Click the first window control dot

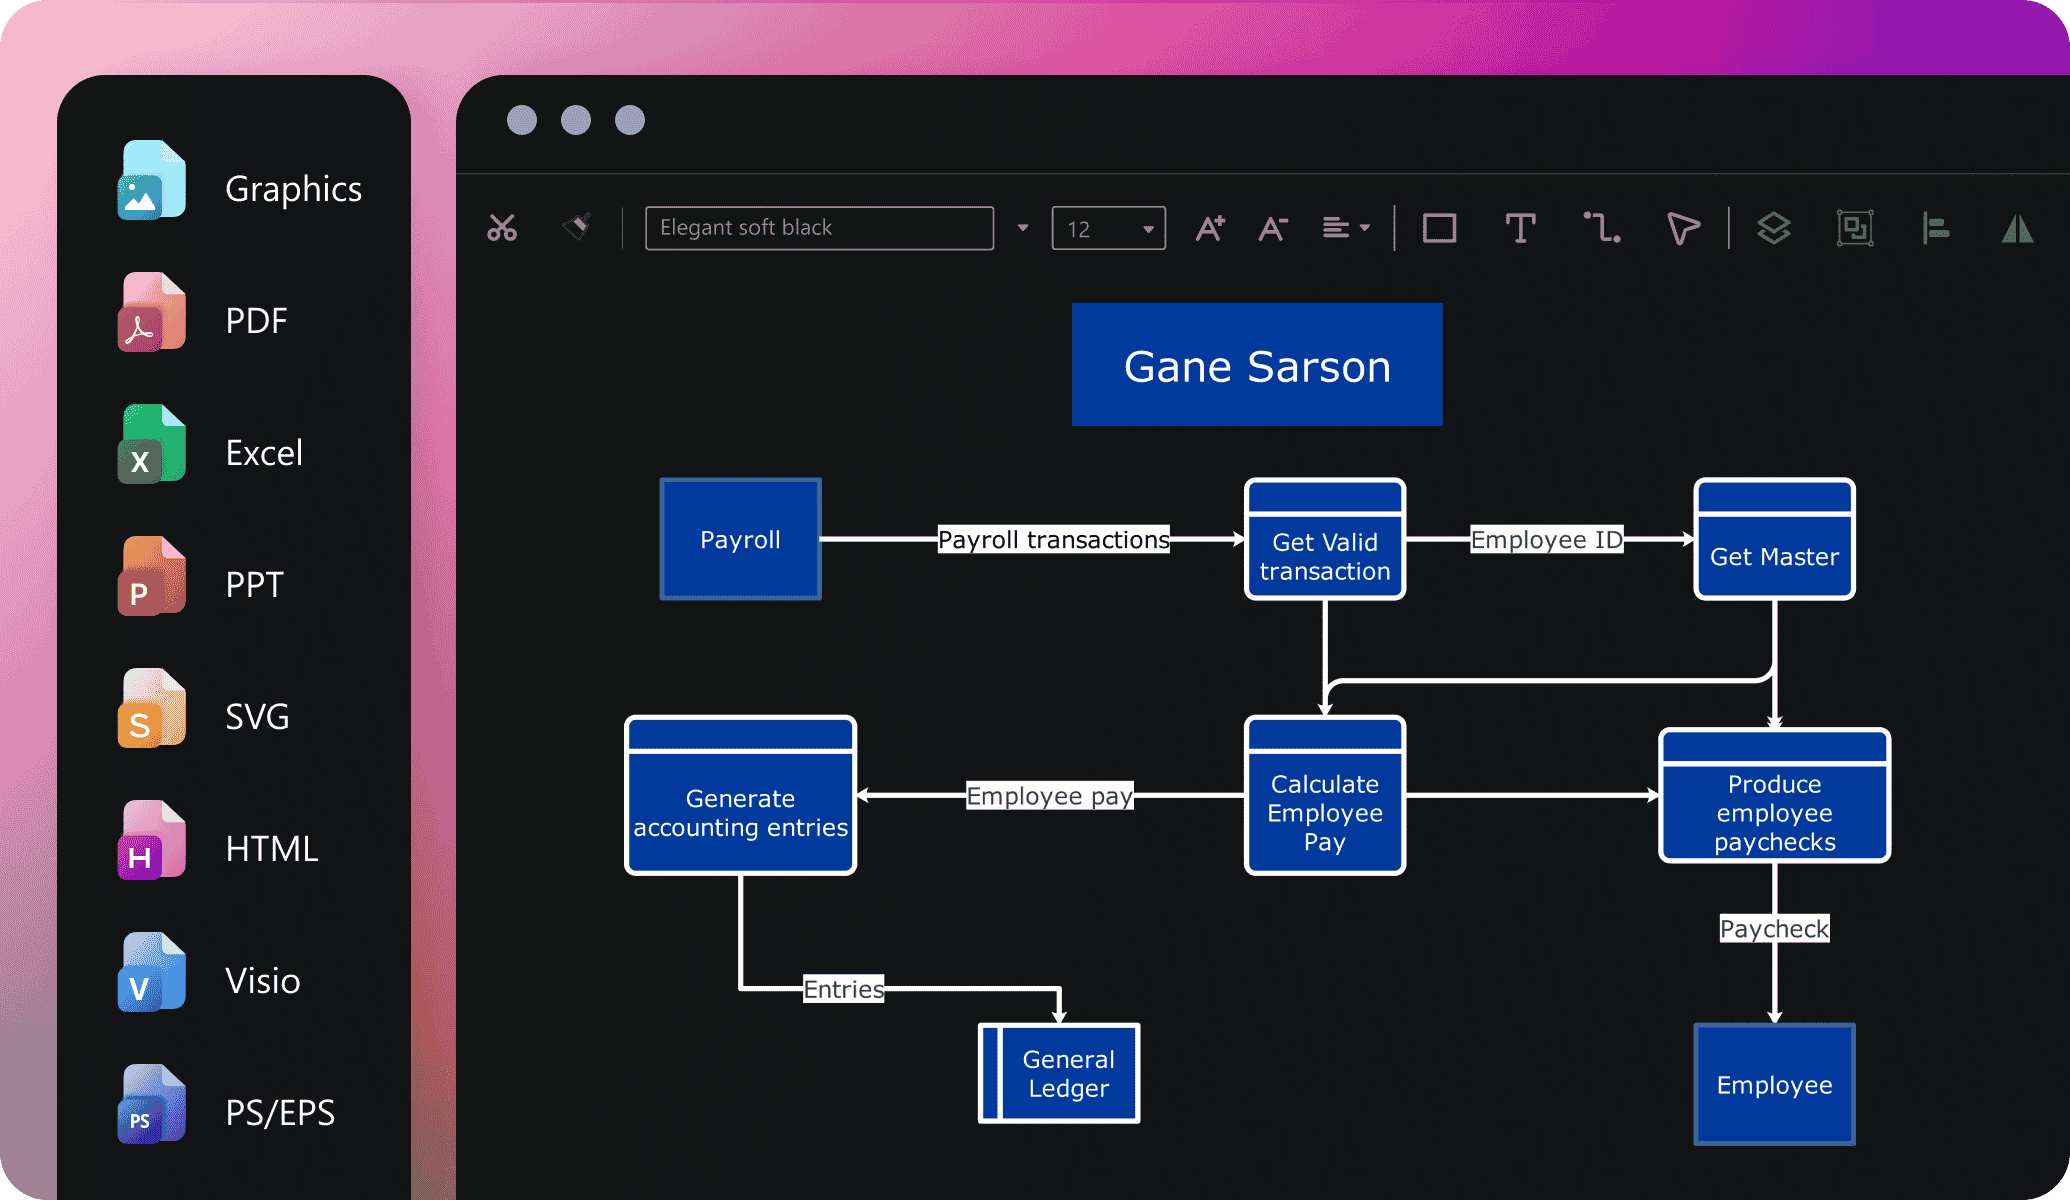pos(522,120)
